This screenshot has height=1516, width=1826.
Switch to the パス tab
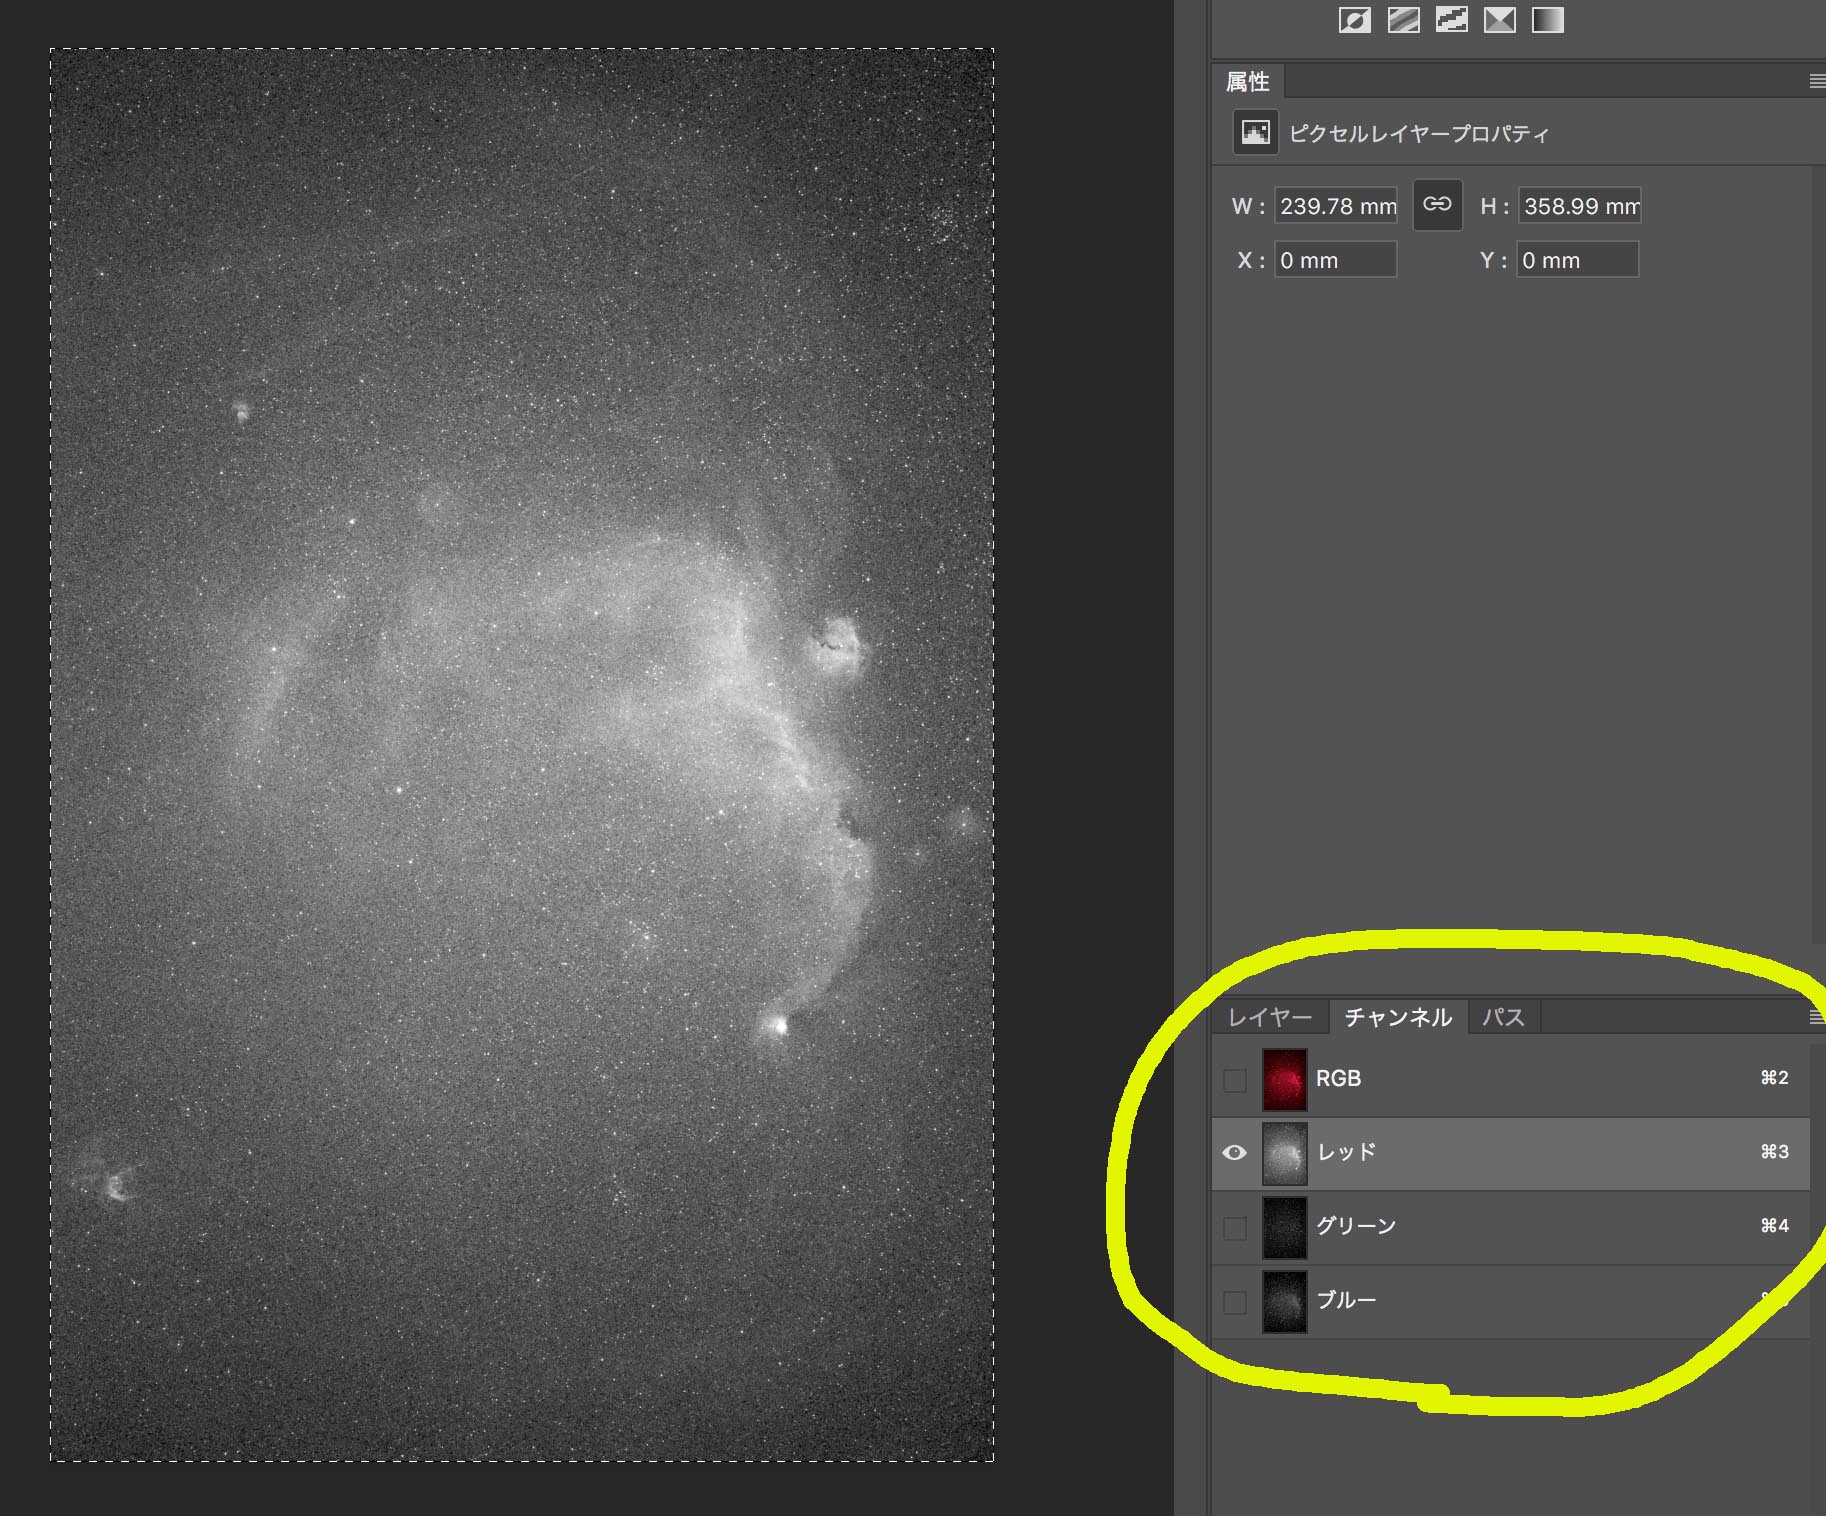pyautogui.click(x=1503, y=1017)
